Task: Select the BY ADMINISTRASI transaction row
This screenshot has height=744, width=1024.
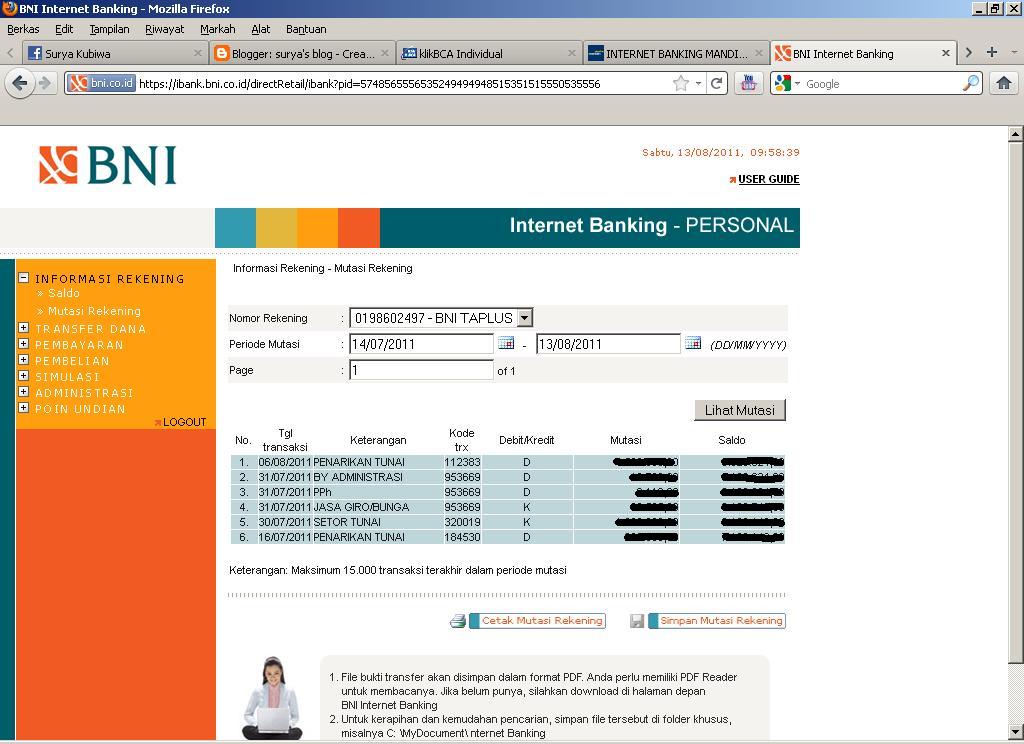Action: 507,477
